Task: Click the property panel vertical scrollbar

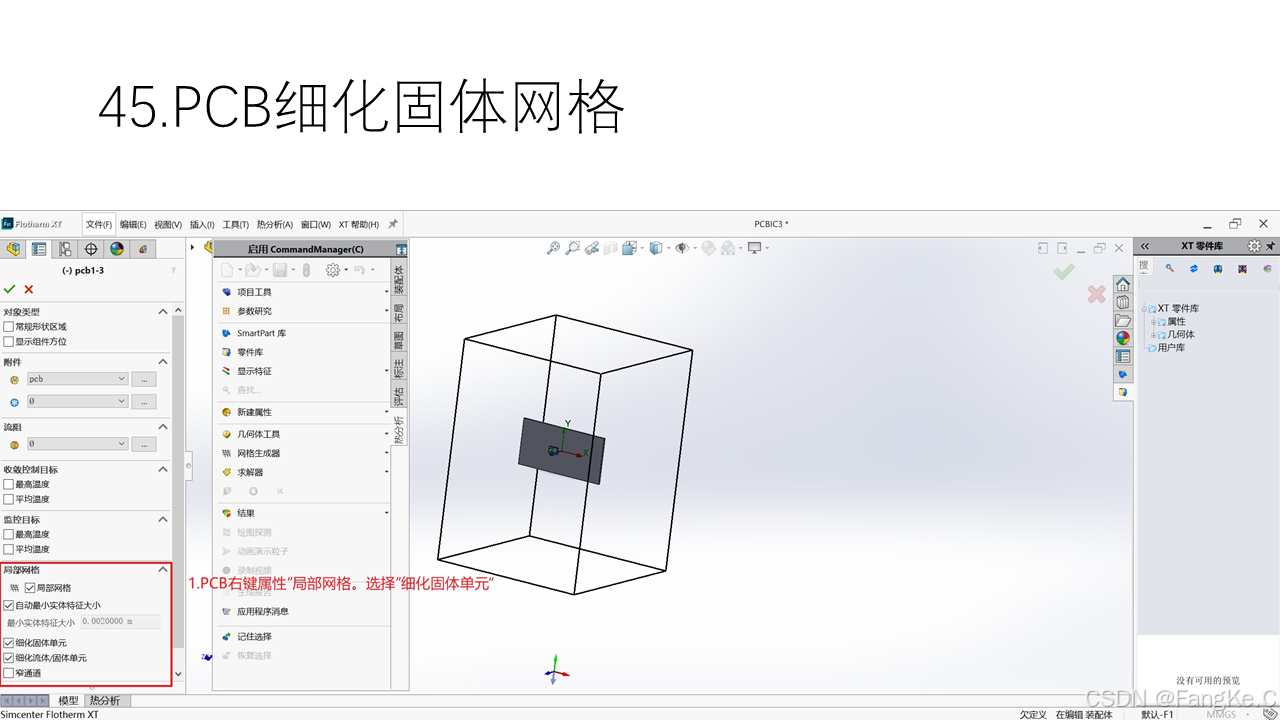Action: (179, 480)
